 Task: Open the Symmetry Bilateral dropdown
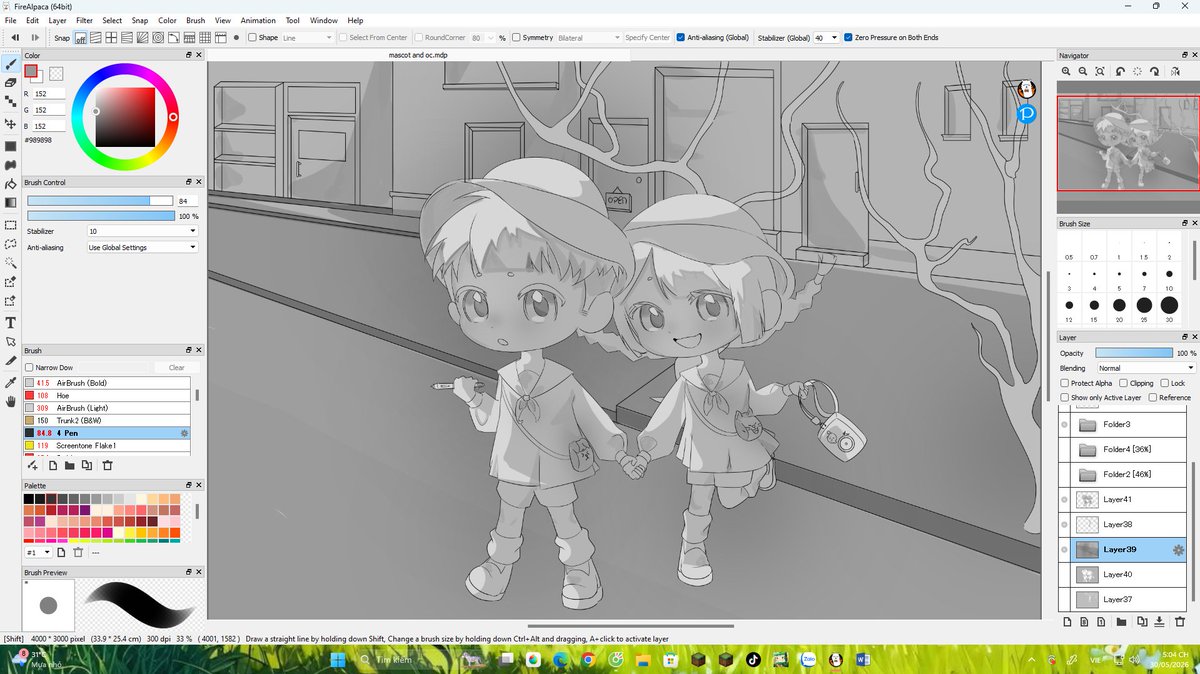pos(588,38)
